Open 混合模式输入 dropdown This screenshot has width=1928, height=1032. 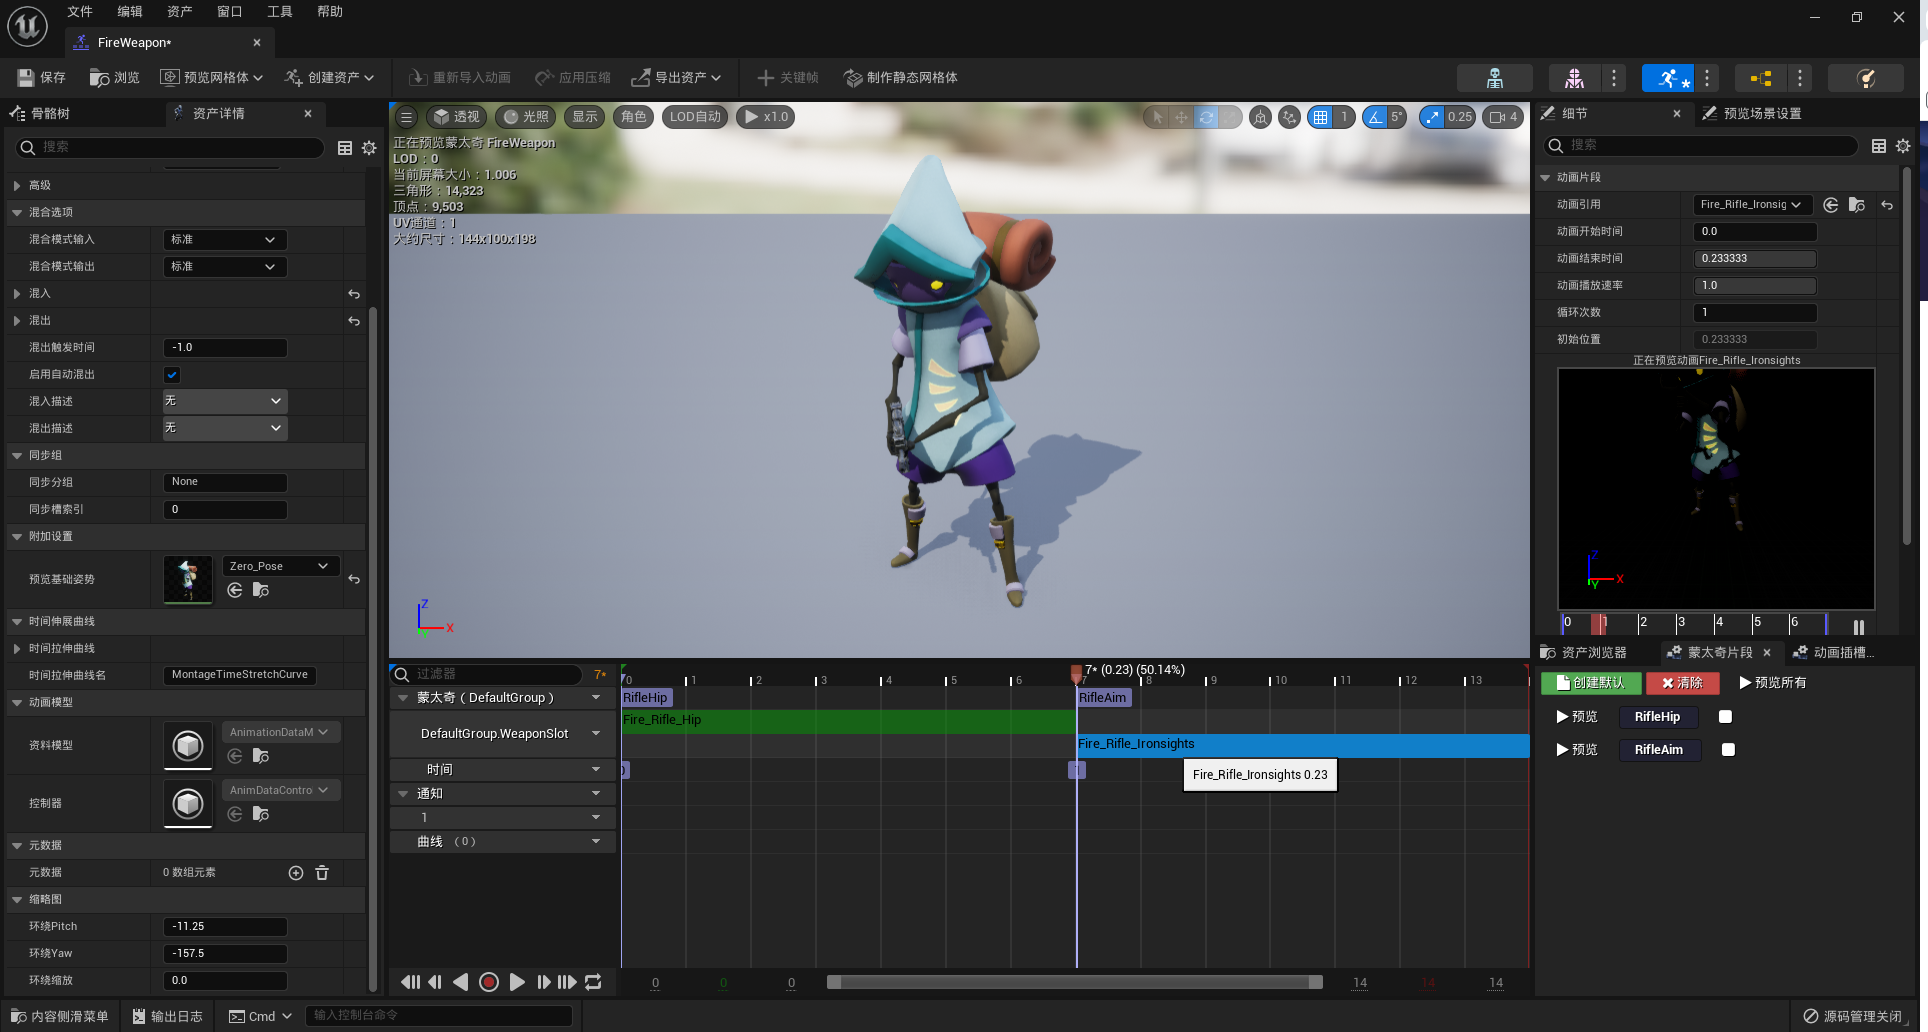pos(225,240)
